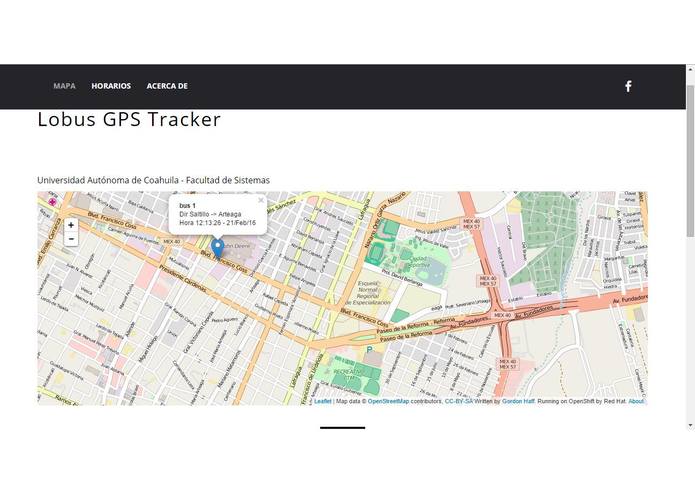The image size is (695, 494).
Task: Click the 'bus 1' popup title
Action: click(x=187, y=206)
